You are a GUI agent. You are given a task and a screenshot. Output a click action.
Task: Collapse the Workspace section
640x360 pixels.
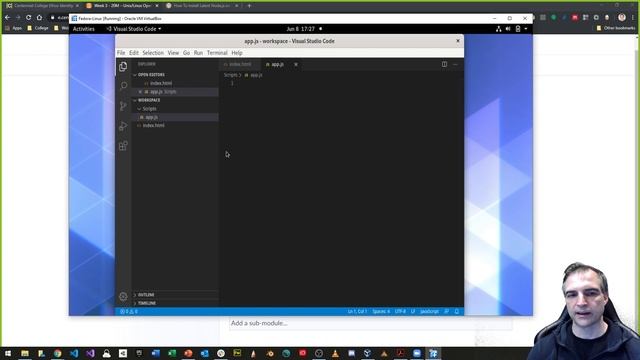pyautogui.click(x=176, y=100)
